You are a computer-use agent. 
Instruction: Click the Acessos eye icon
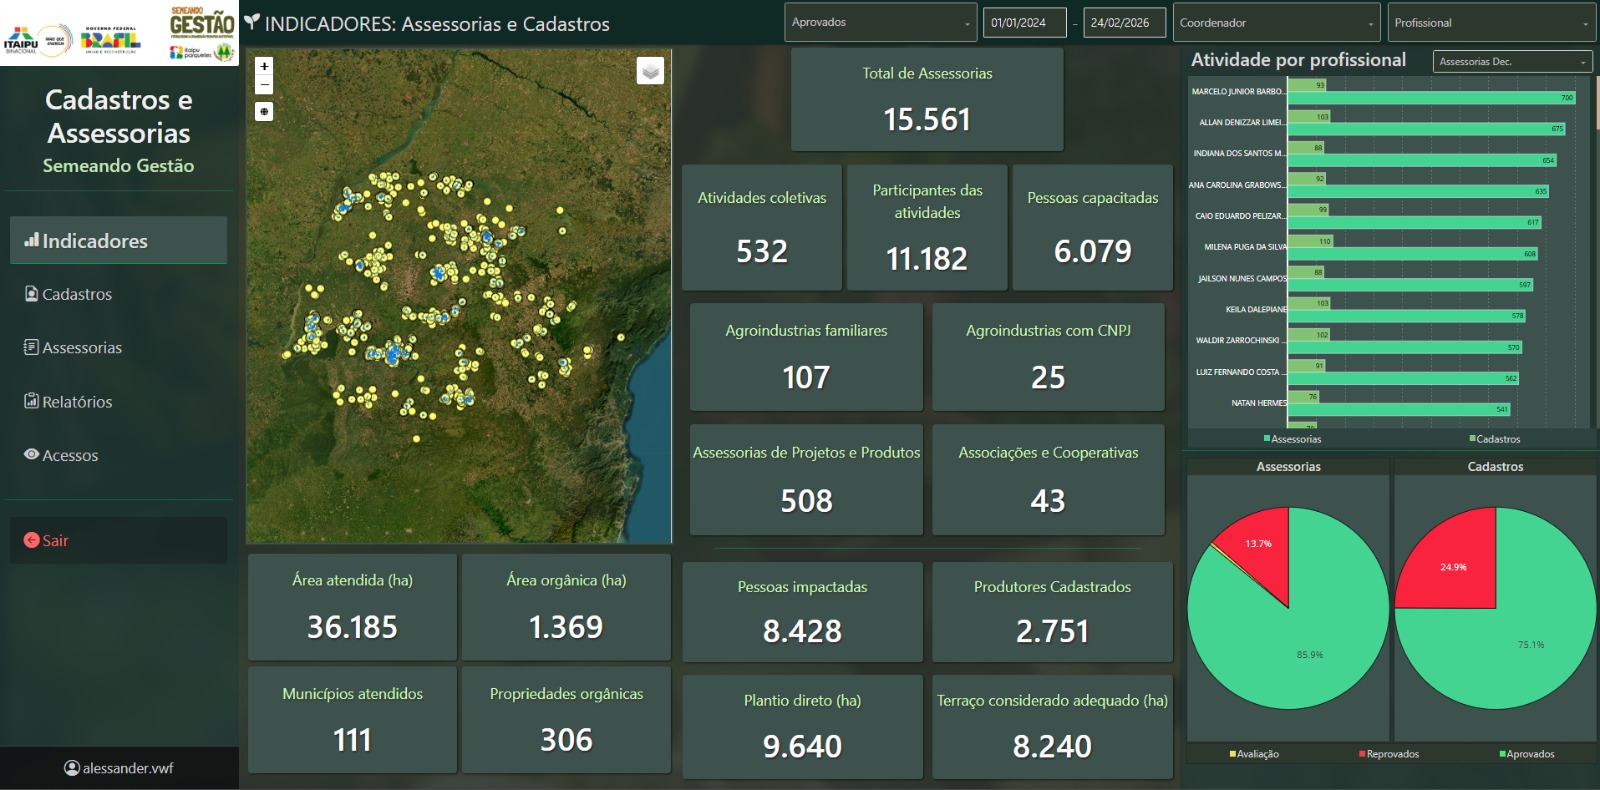31,455
